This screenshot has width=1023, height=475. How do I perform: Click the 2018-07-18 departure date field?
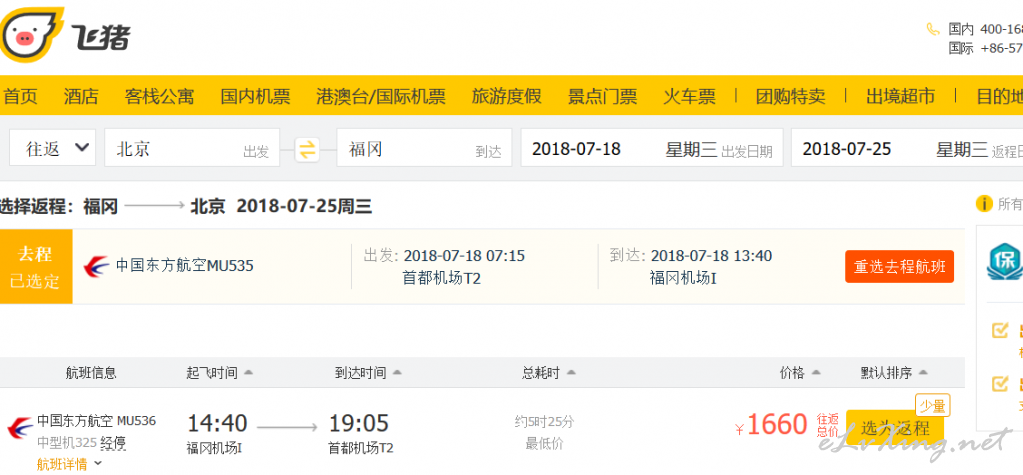click(652, 148)
